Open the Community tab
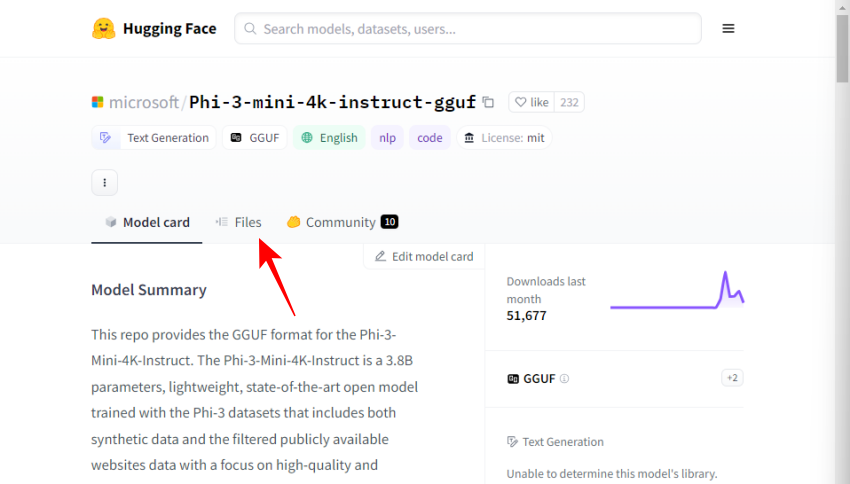850x484 pixels. tap(343, 222)
